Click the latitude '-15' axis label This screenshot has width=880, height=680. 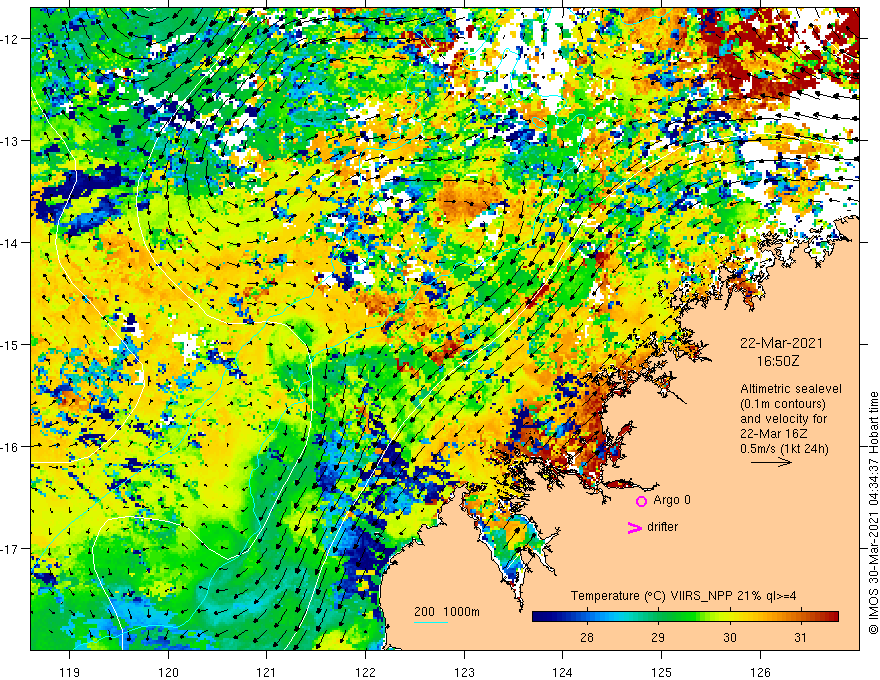pyautogui.click(x=11, y=344)
